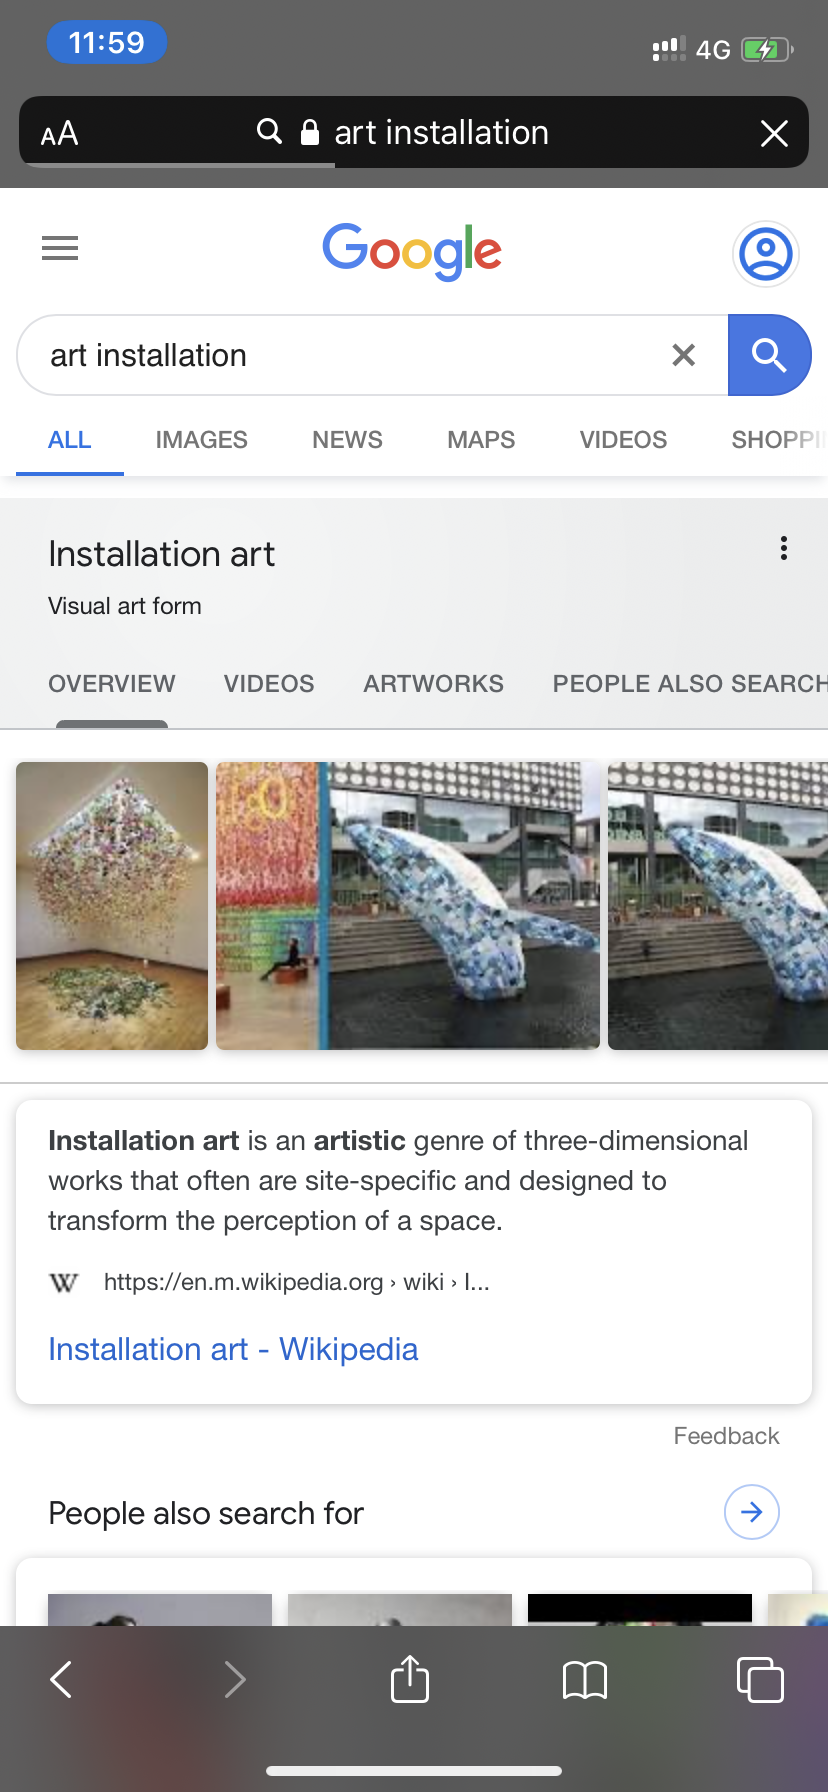Go back to the previous page
Viewport: 828px width, 1792px height.
[x=62, y=1679]
